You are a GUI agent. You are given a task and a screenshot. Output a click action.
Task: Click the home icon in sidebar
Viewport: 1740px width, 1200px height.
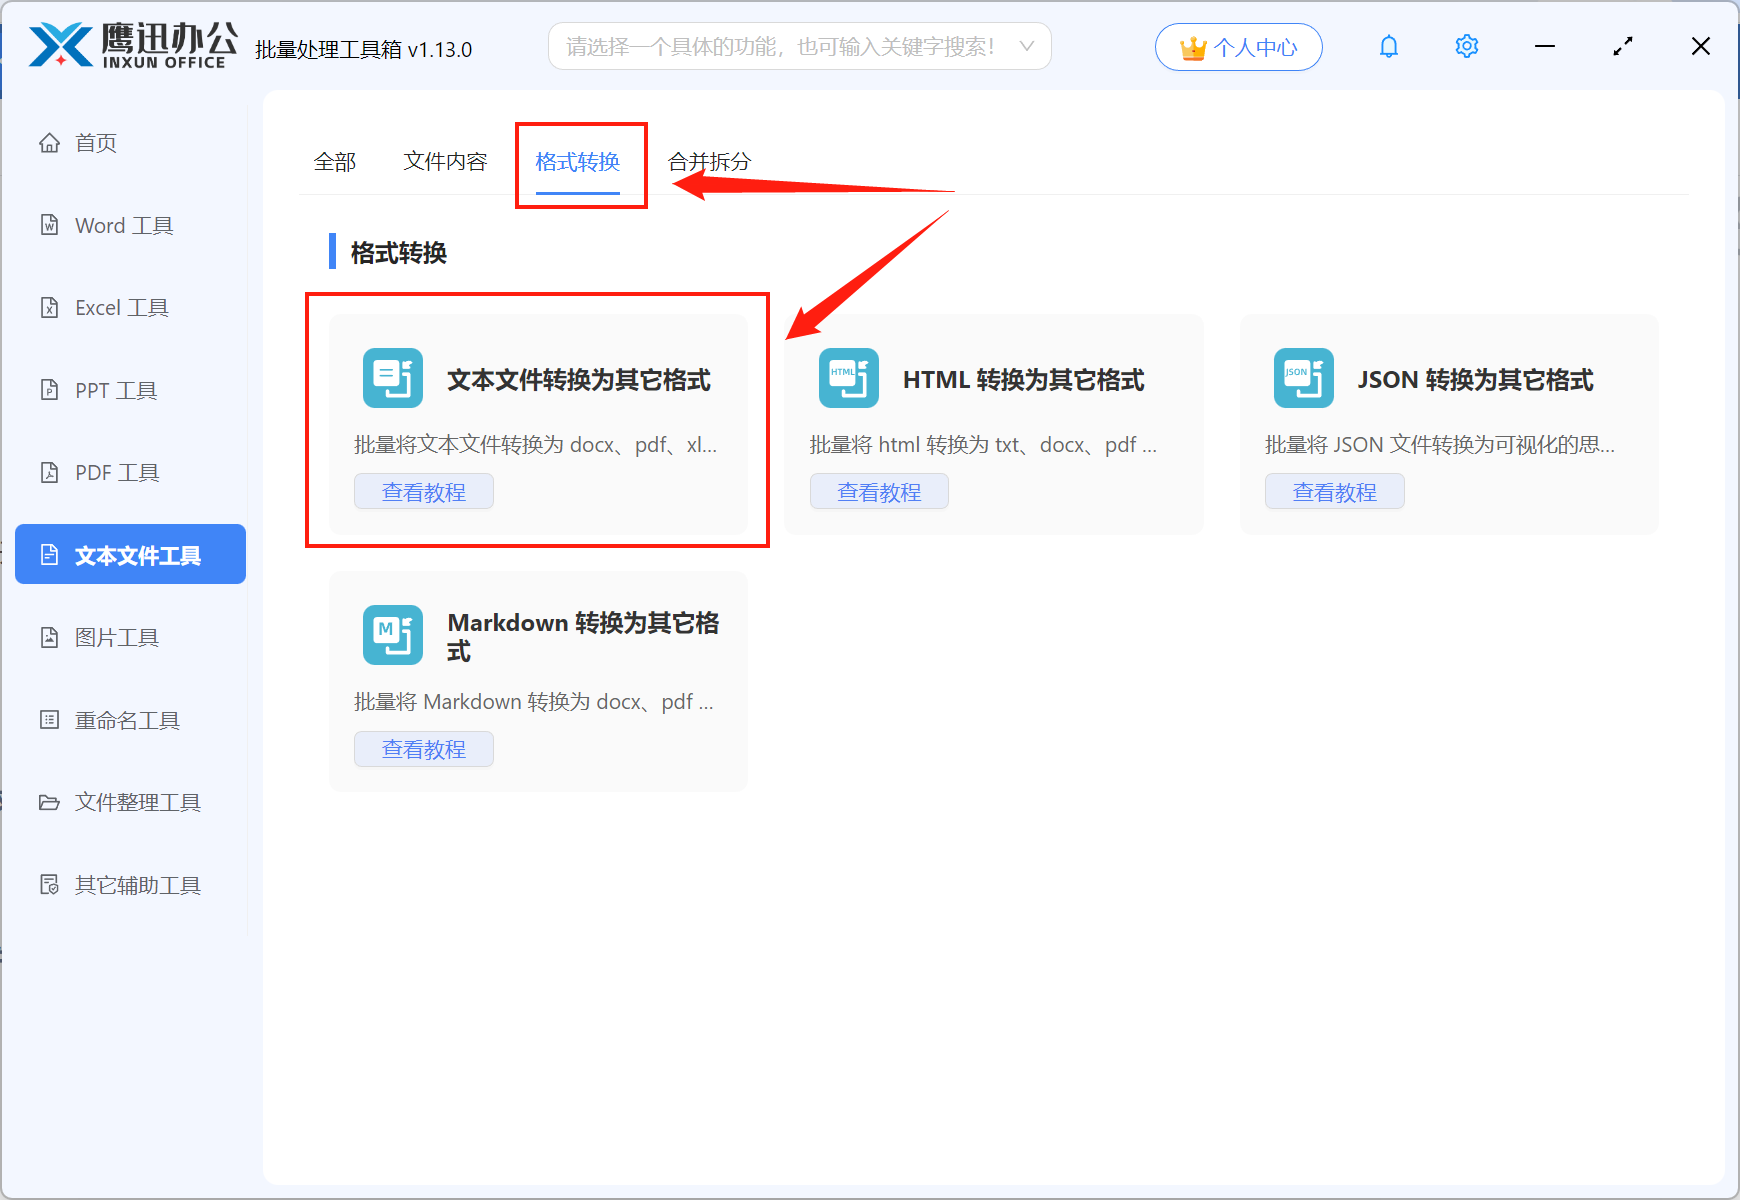click(x=49, y=143)
